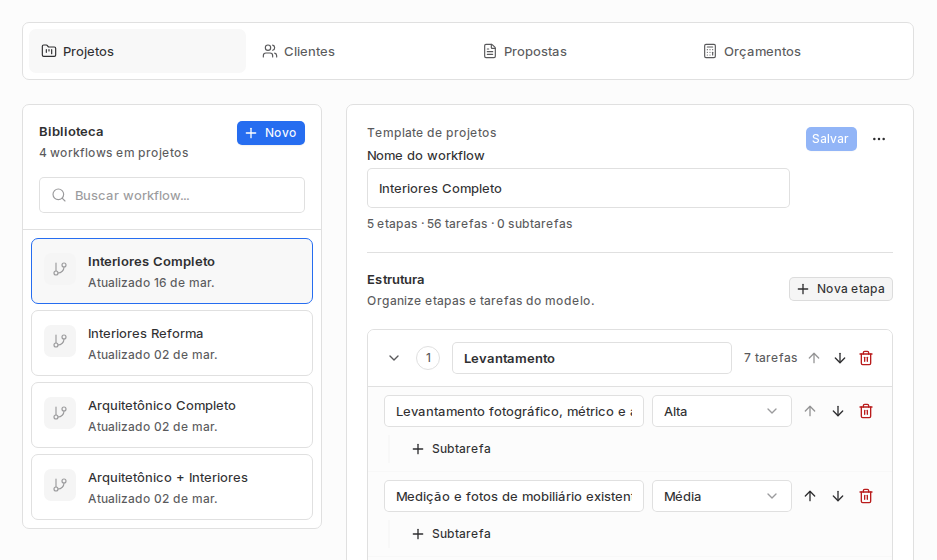
Task: Delete the Medição e fotos task
Action: tap(866, 496)
